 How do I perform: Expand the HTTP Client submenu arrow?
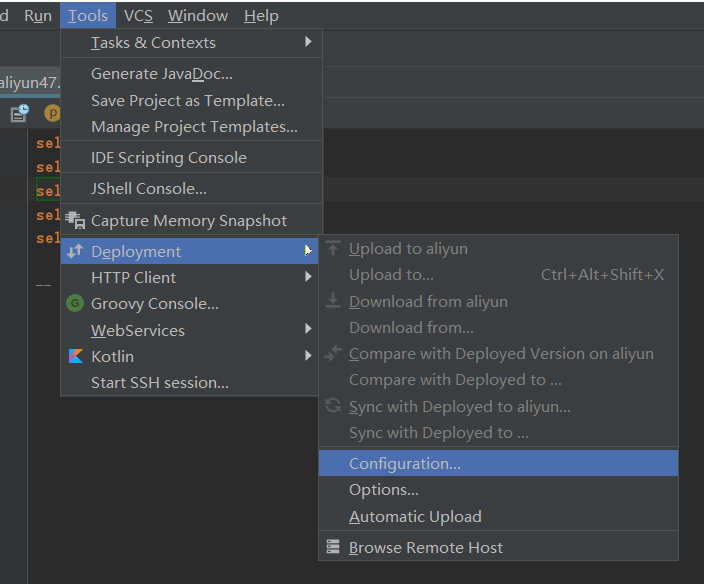click(x=308, y=277)
